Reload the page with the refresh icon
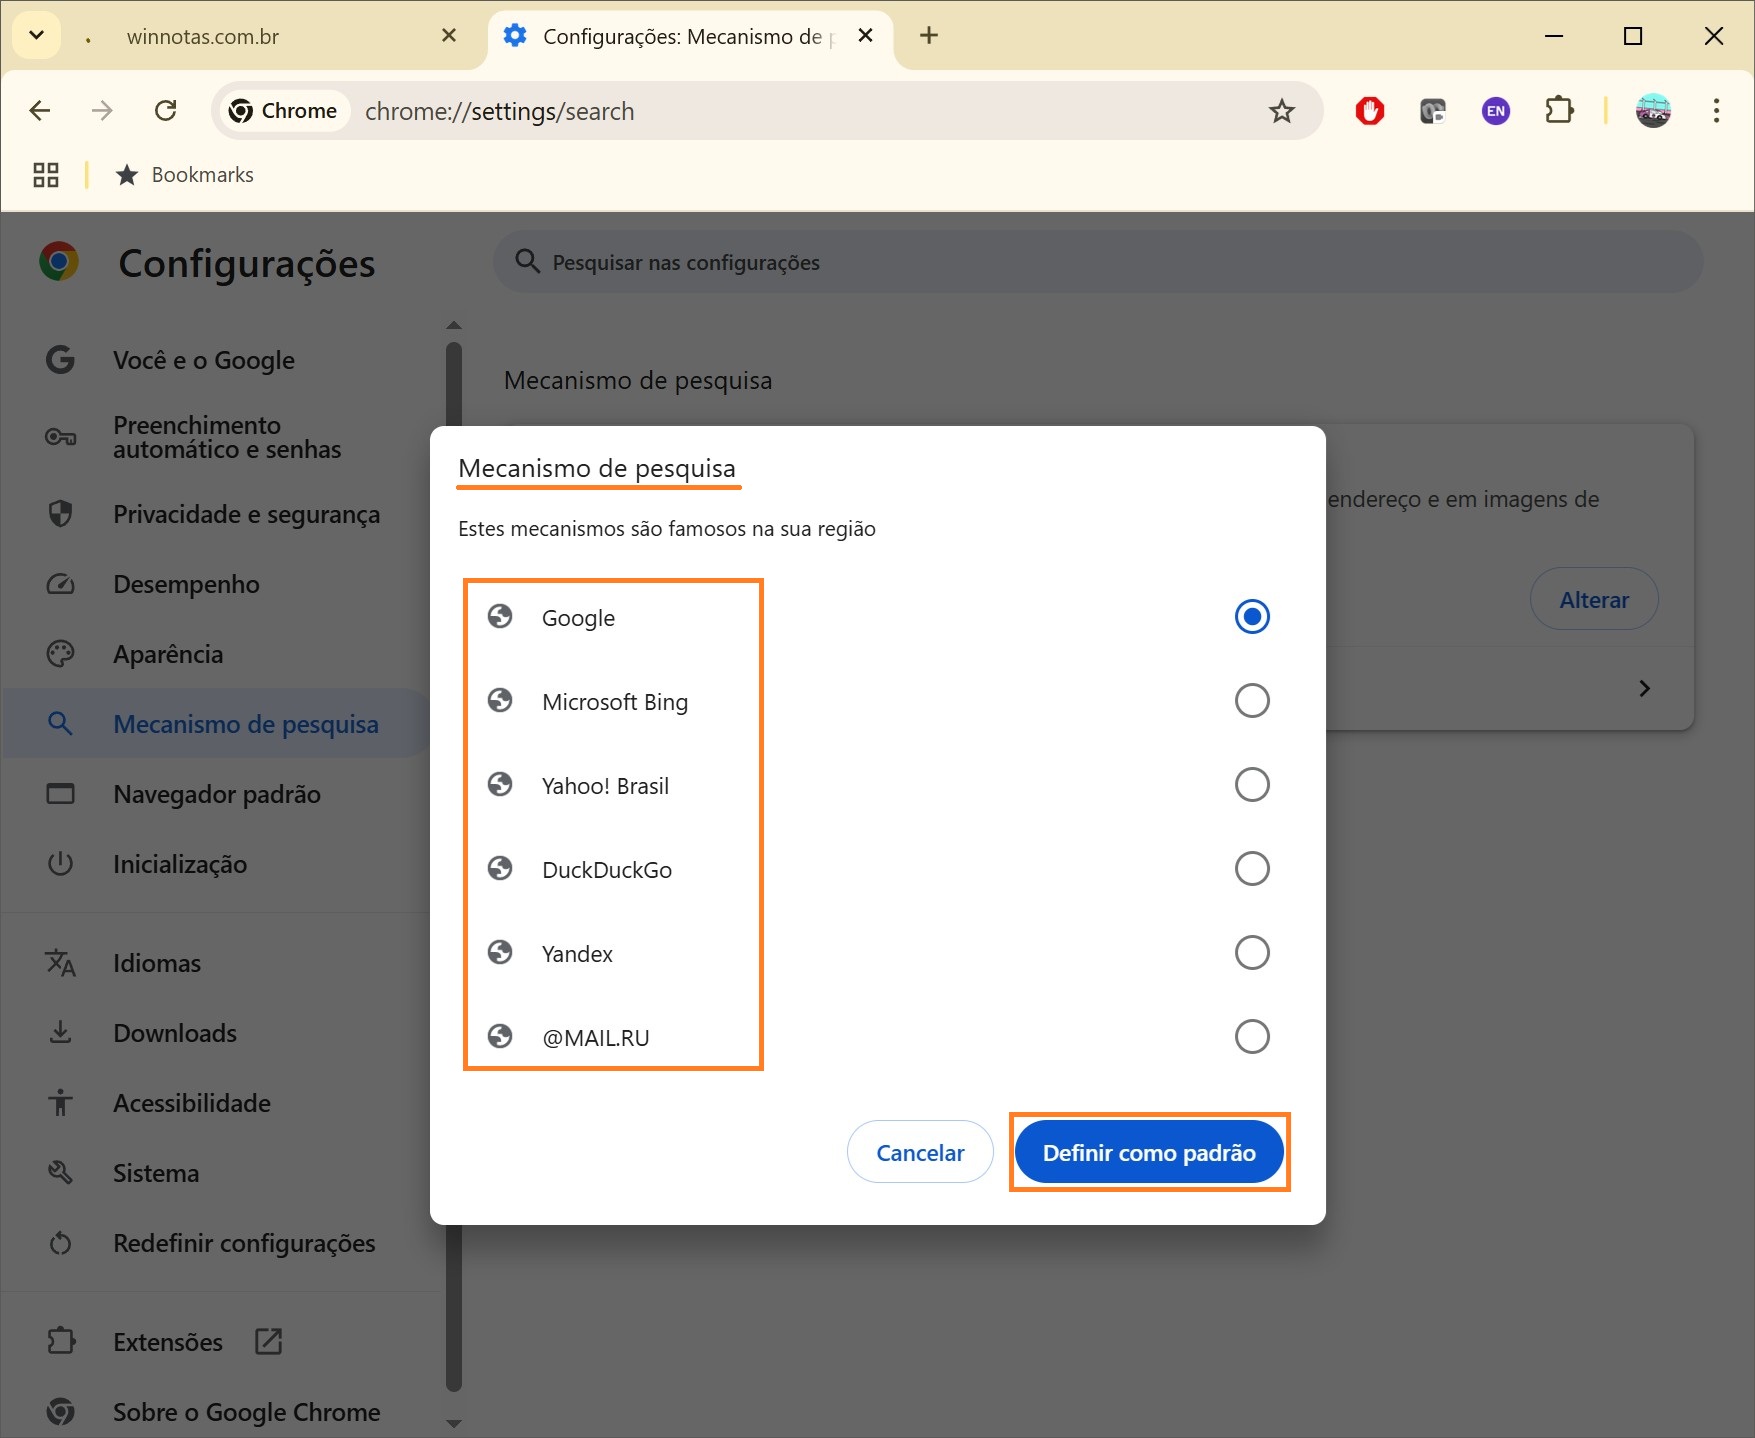The height and width of the screenshot is (1438, 1755). click(166, 111)
